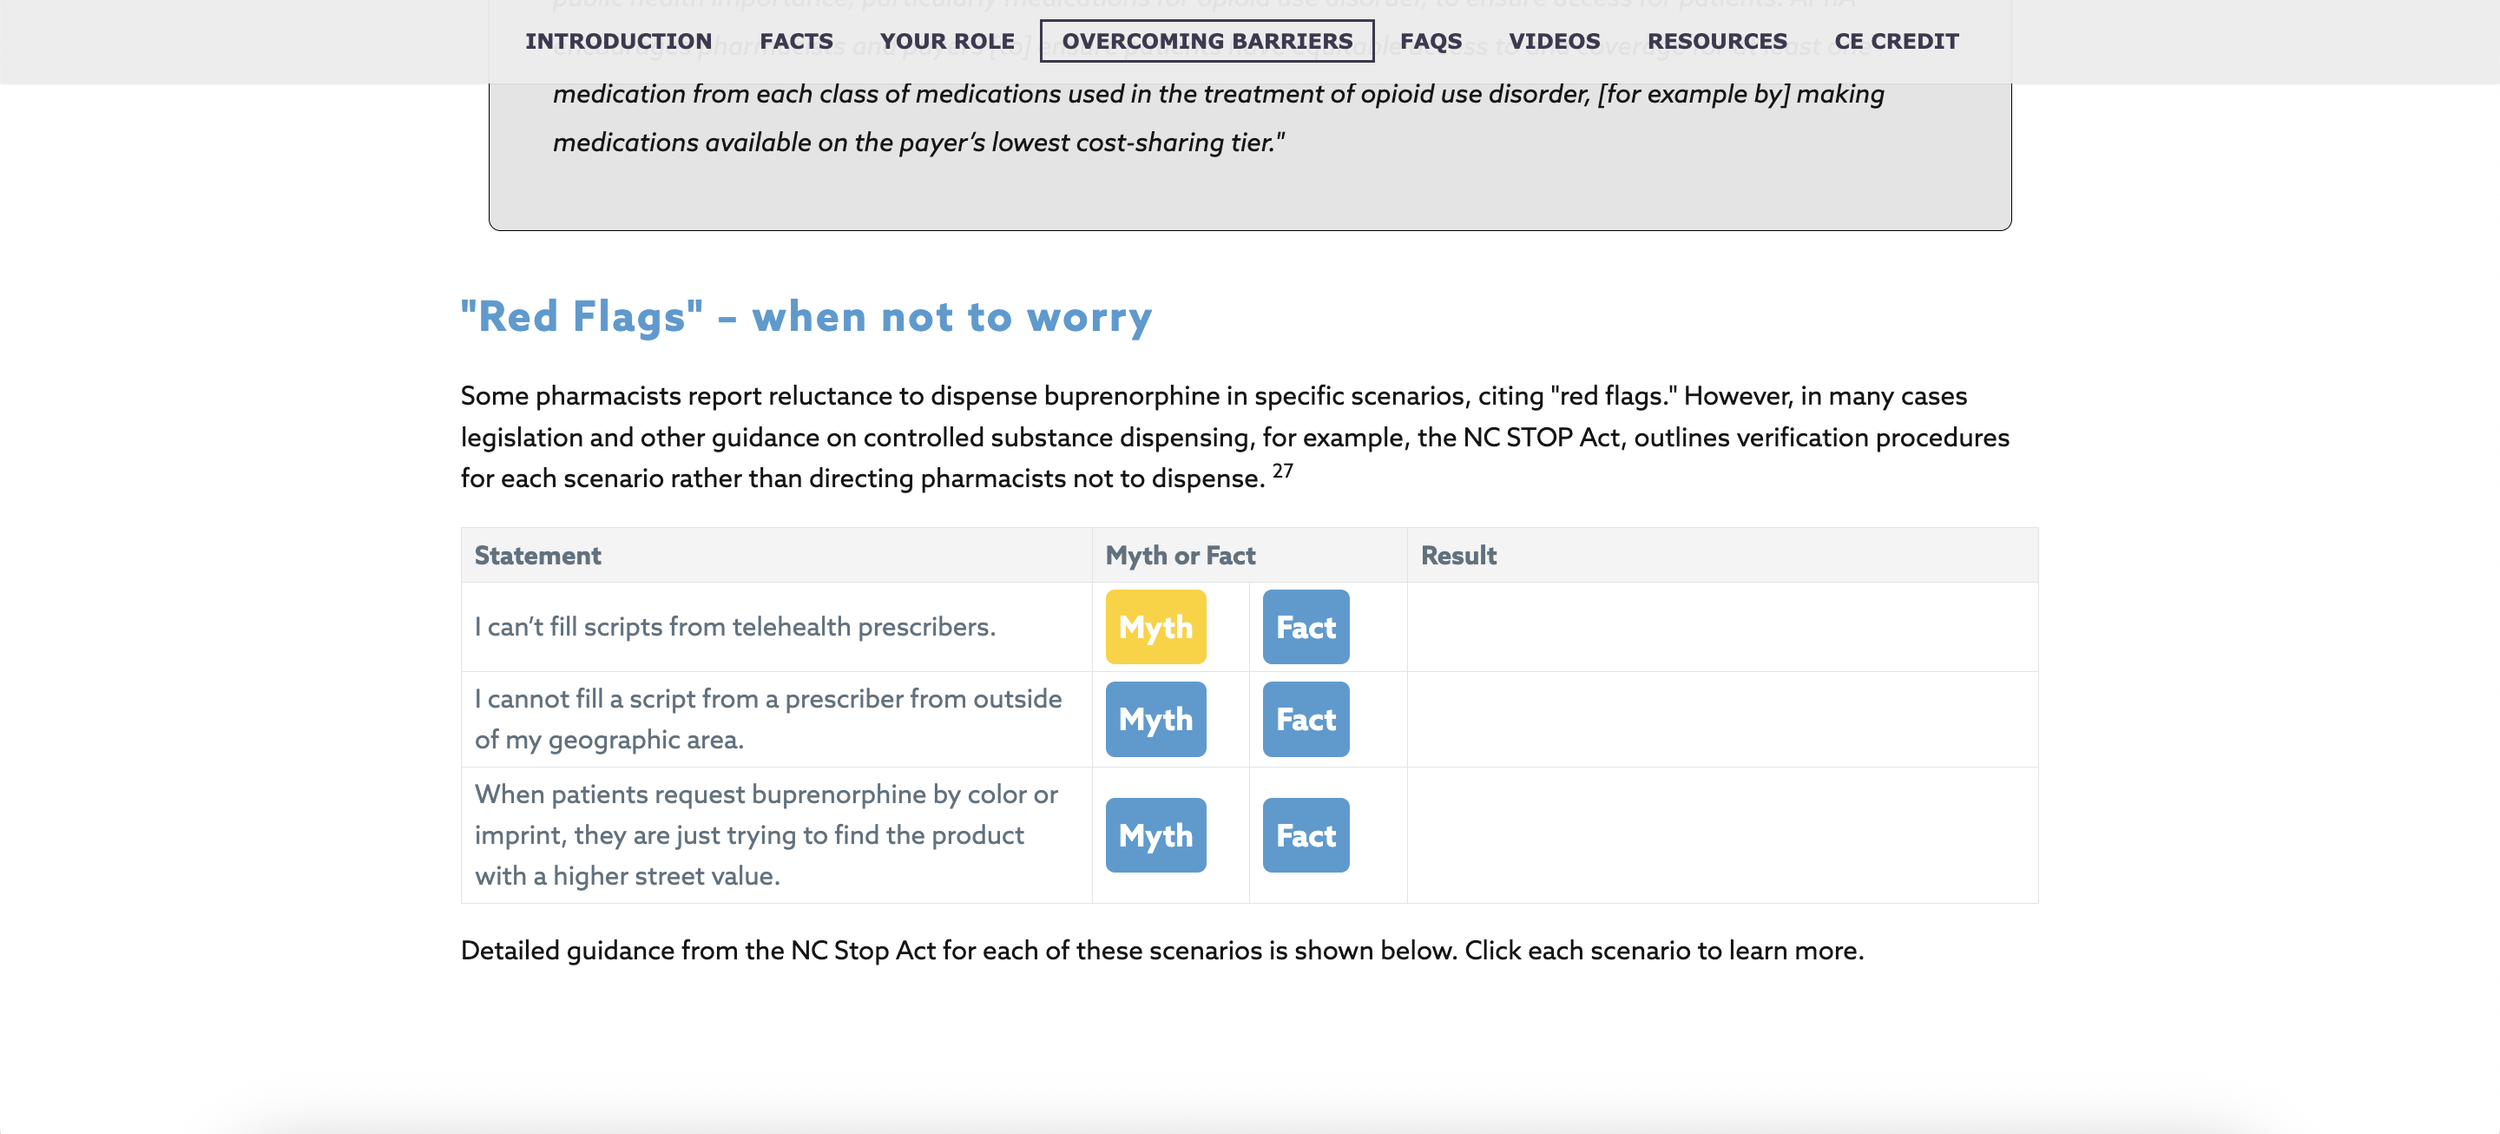
Task: Open the CE Credit section
Action: pos(1896,41)
